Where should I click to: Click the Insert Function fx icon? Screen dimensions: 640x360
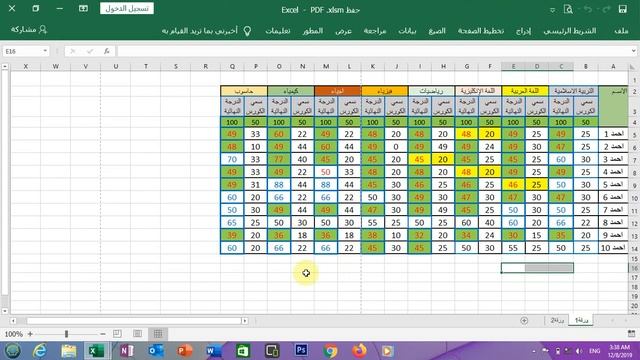point(107,51)
